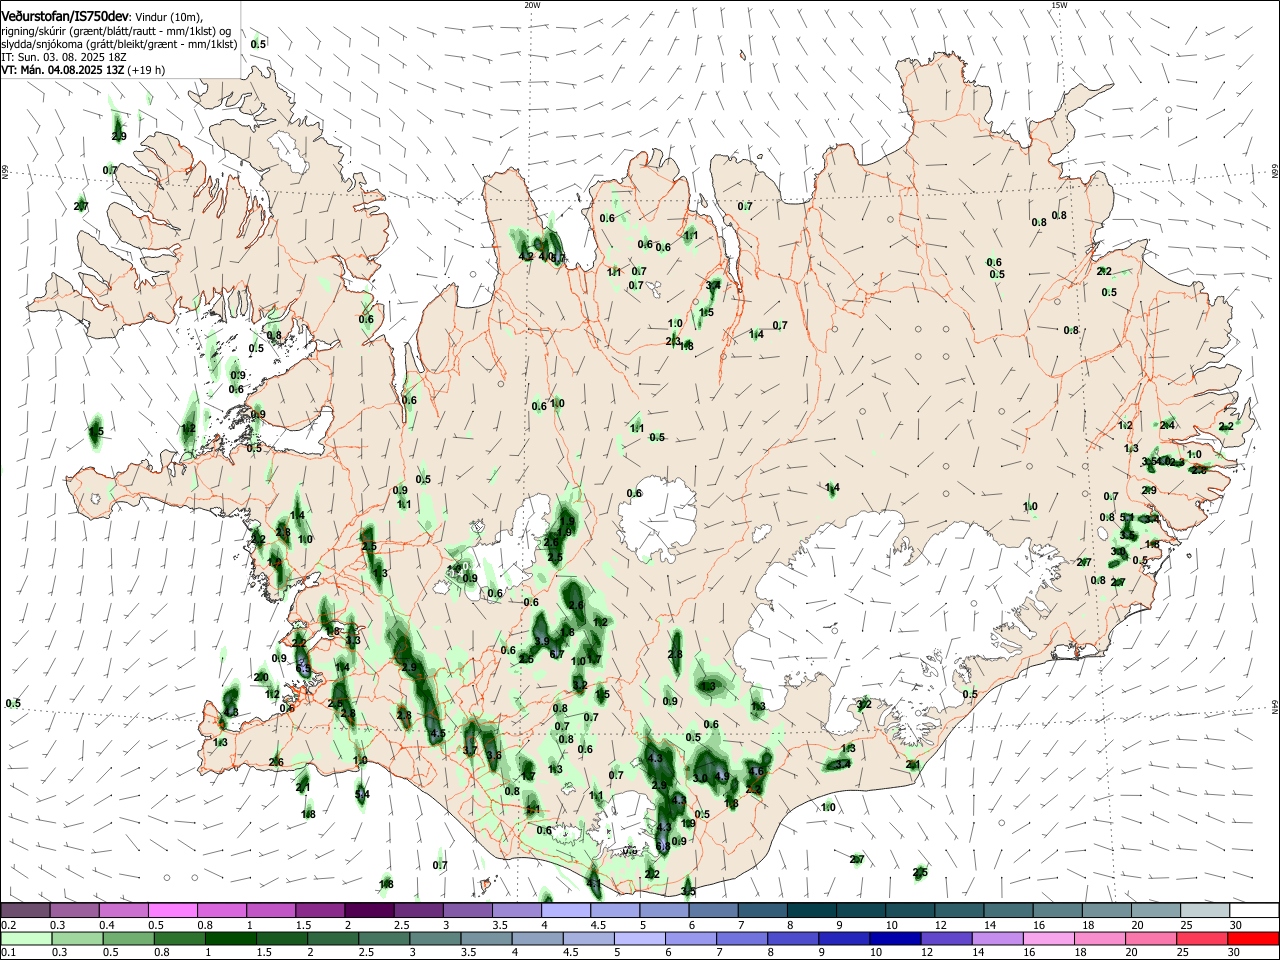Select upper-row swatch between 1.5 and 2

point(320,911)
